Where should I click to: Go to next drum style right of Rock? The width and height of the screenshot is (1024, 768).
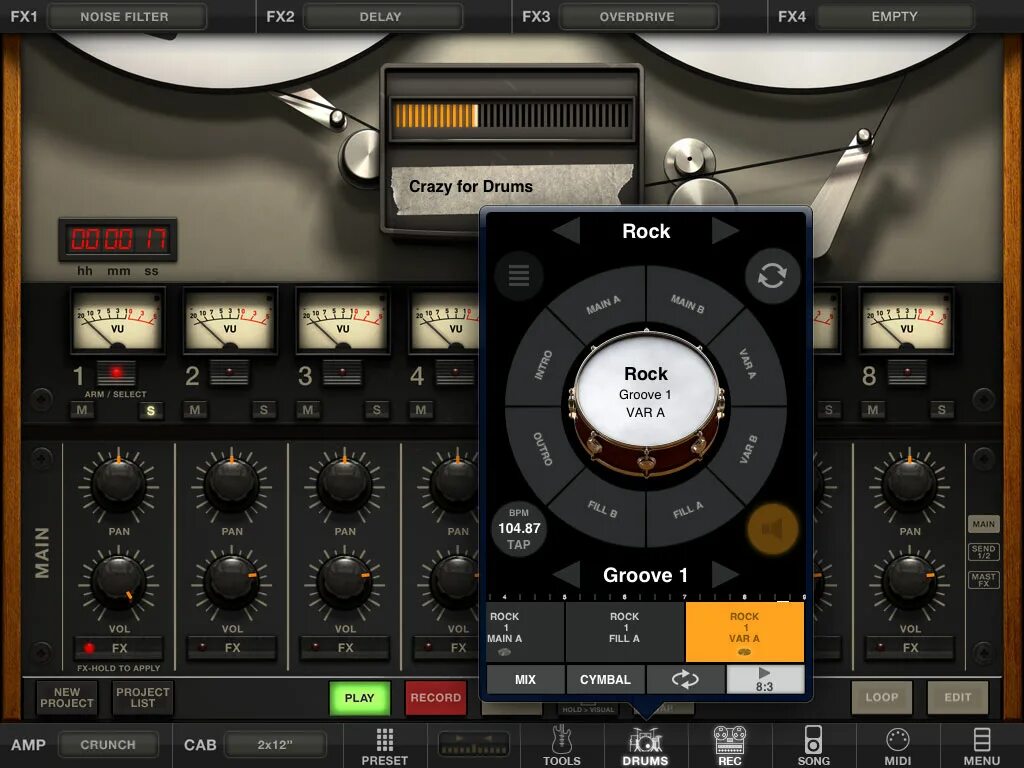point(725,231)
